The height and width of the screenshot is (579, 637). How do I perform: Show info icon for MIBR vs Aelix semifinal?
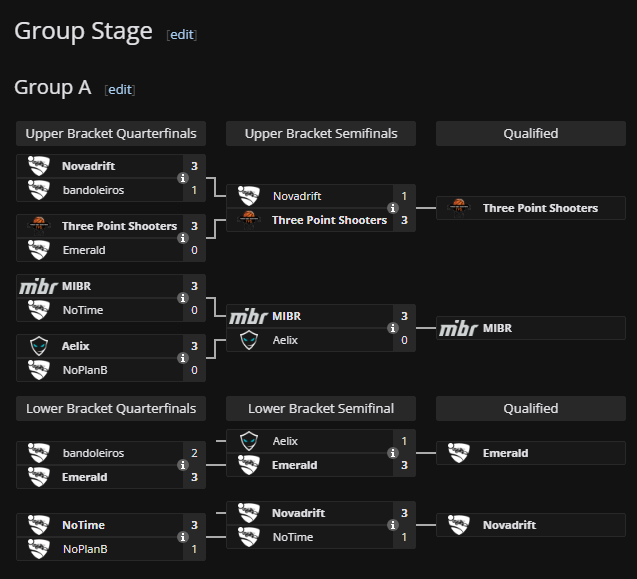[393, 328]
